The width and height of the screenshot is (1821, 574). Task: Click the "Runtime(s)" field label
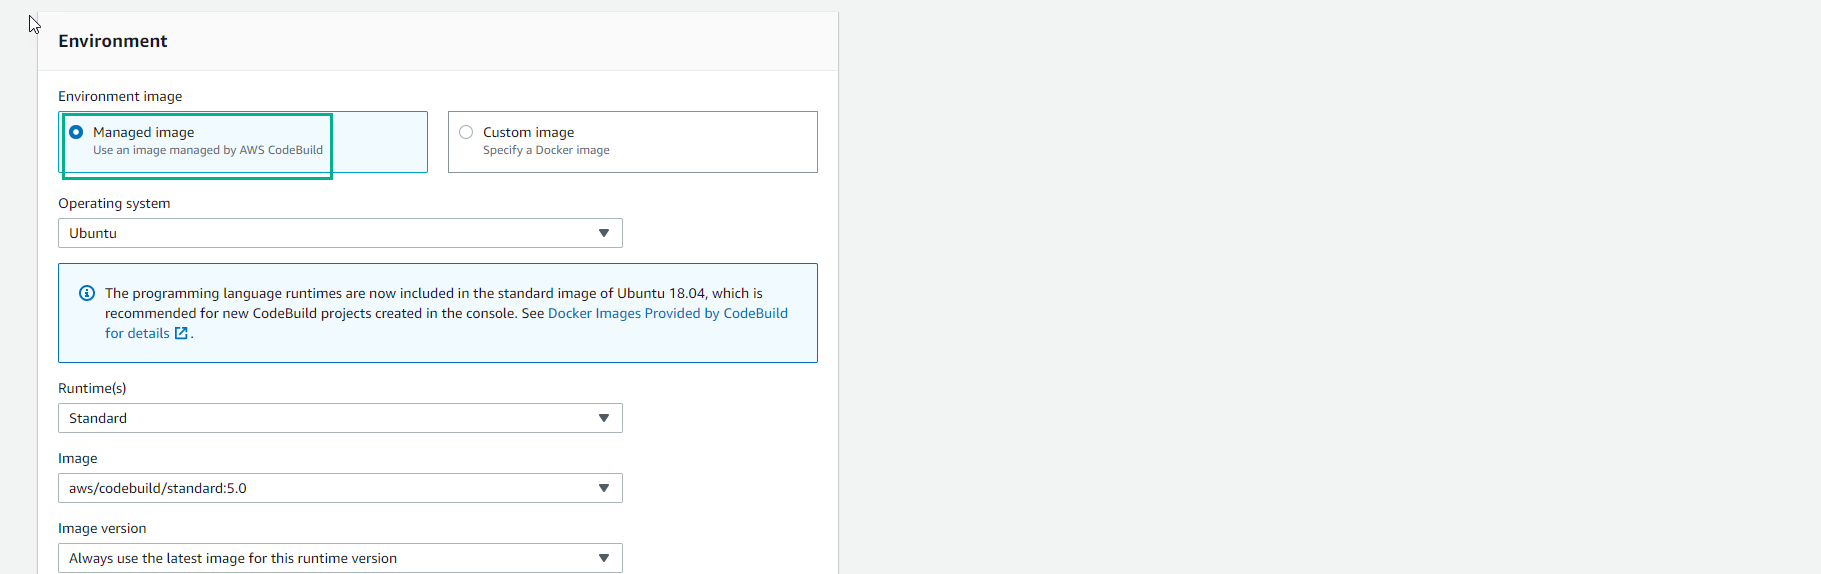click(x=92, y=388)
